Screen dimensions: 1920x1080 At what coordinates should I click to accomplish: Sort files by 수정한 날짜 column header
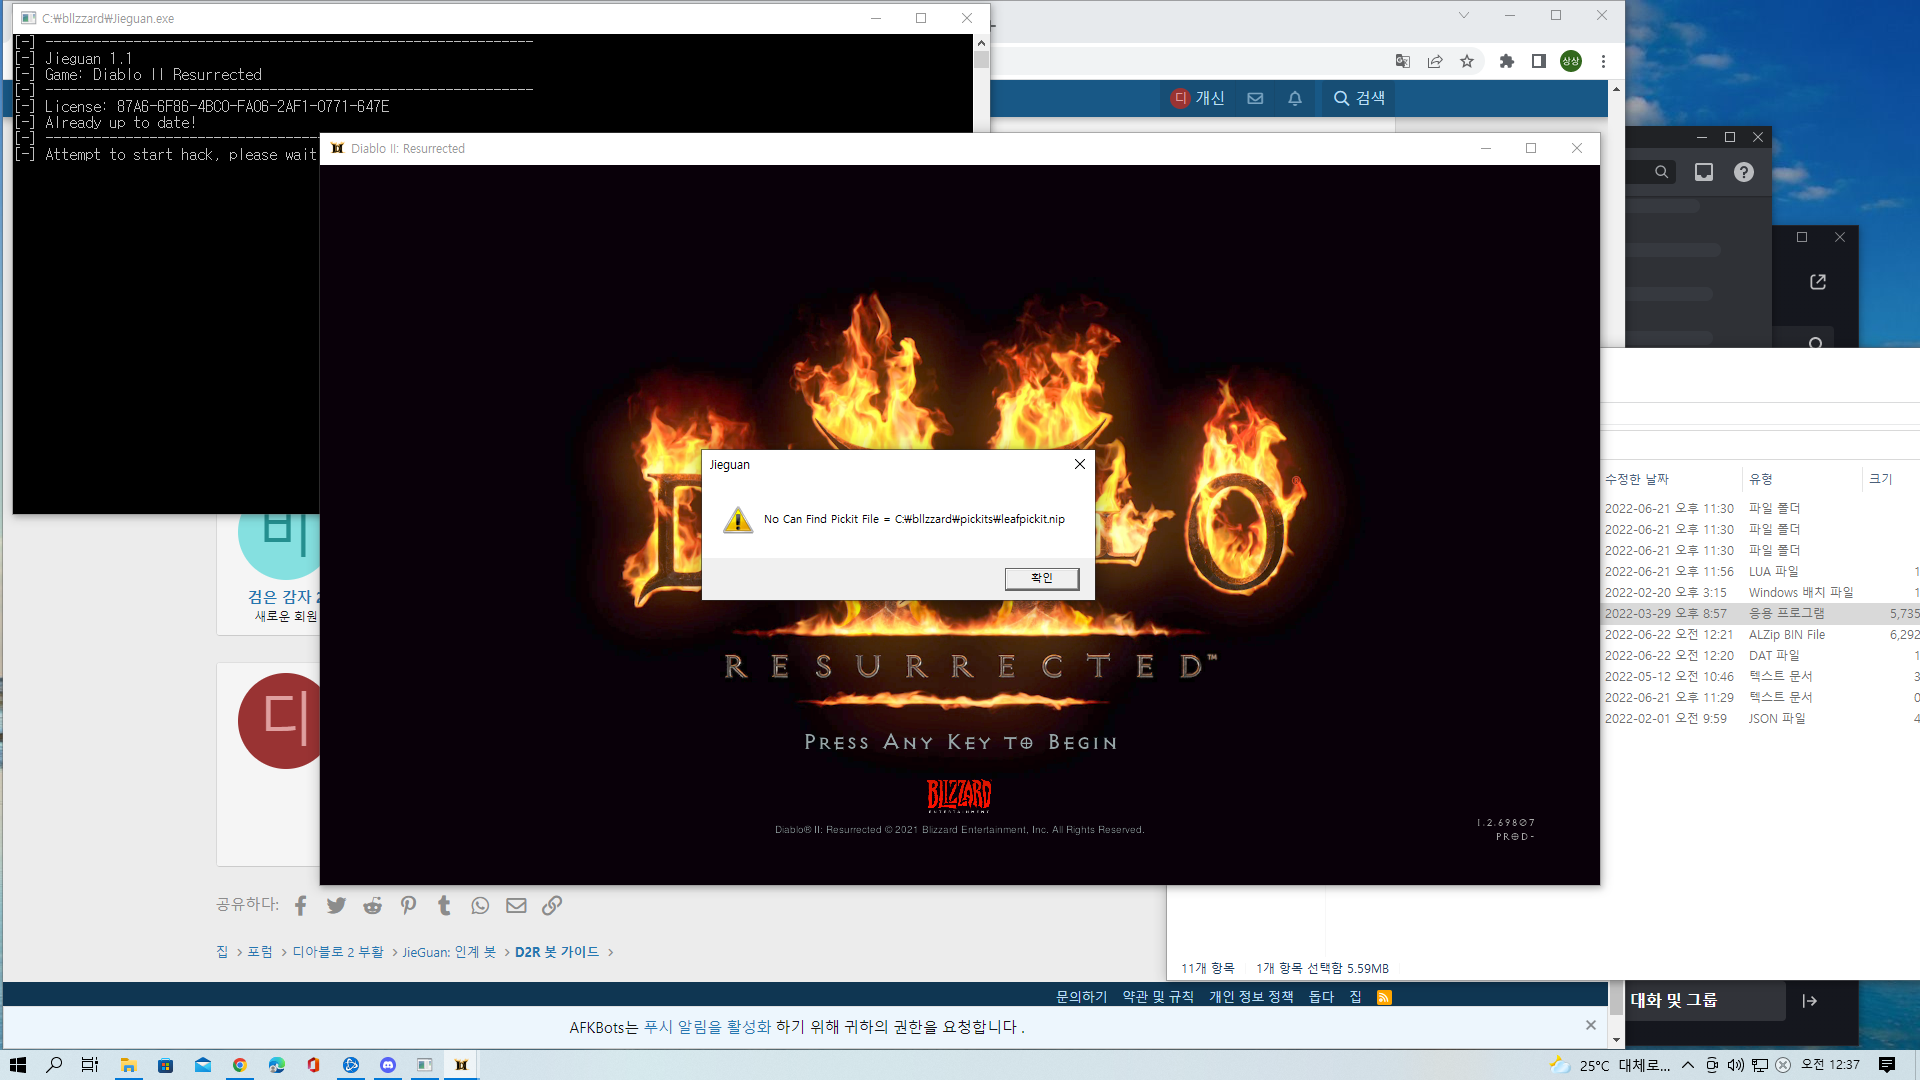point(1637,479)
